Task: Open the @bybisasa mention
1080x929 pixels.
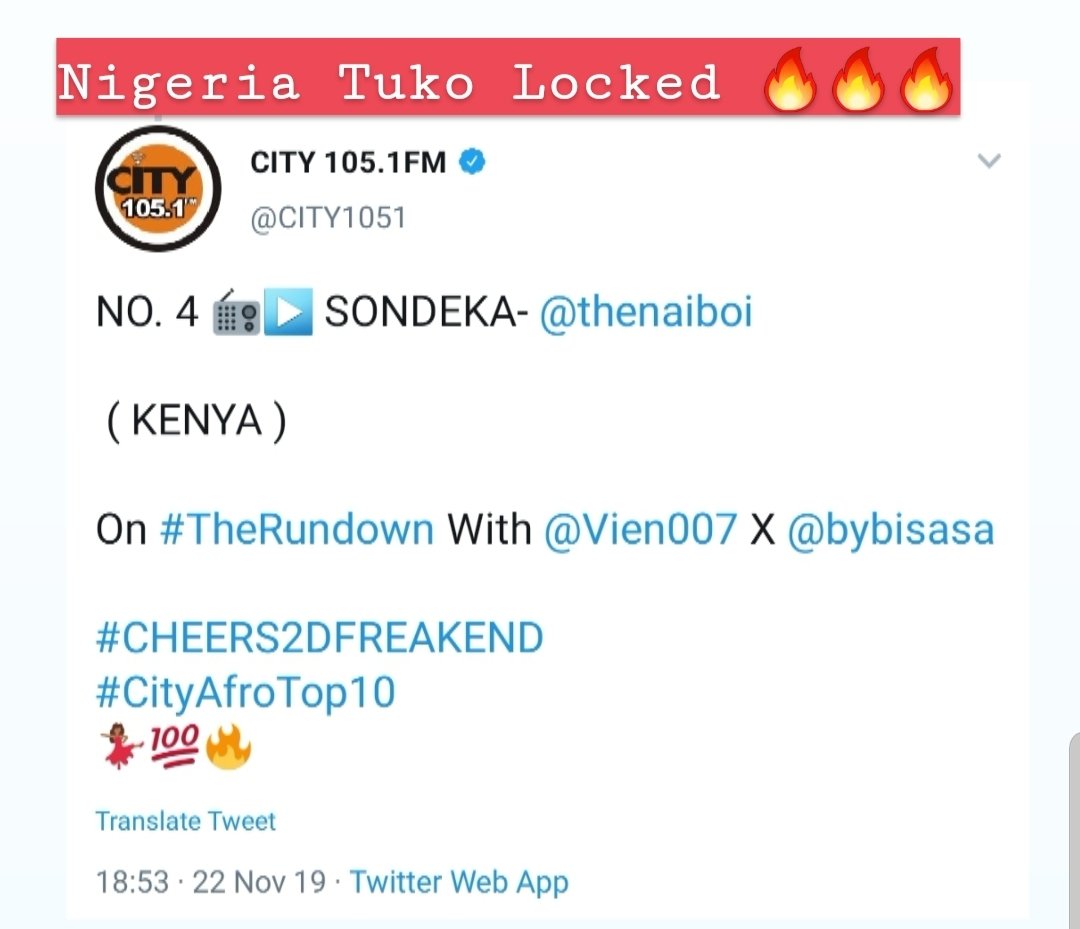Action: click(x=891, y=530)
